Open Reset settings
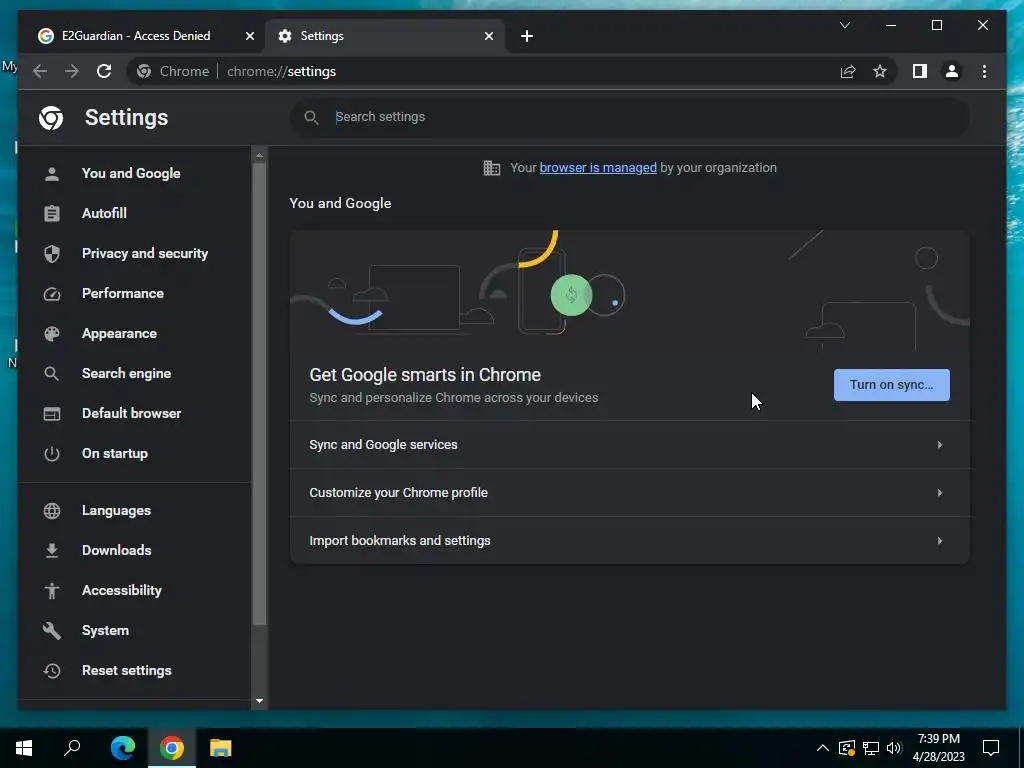This screenshot has width=1024, height=768. coord(127,671)
